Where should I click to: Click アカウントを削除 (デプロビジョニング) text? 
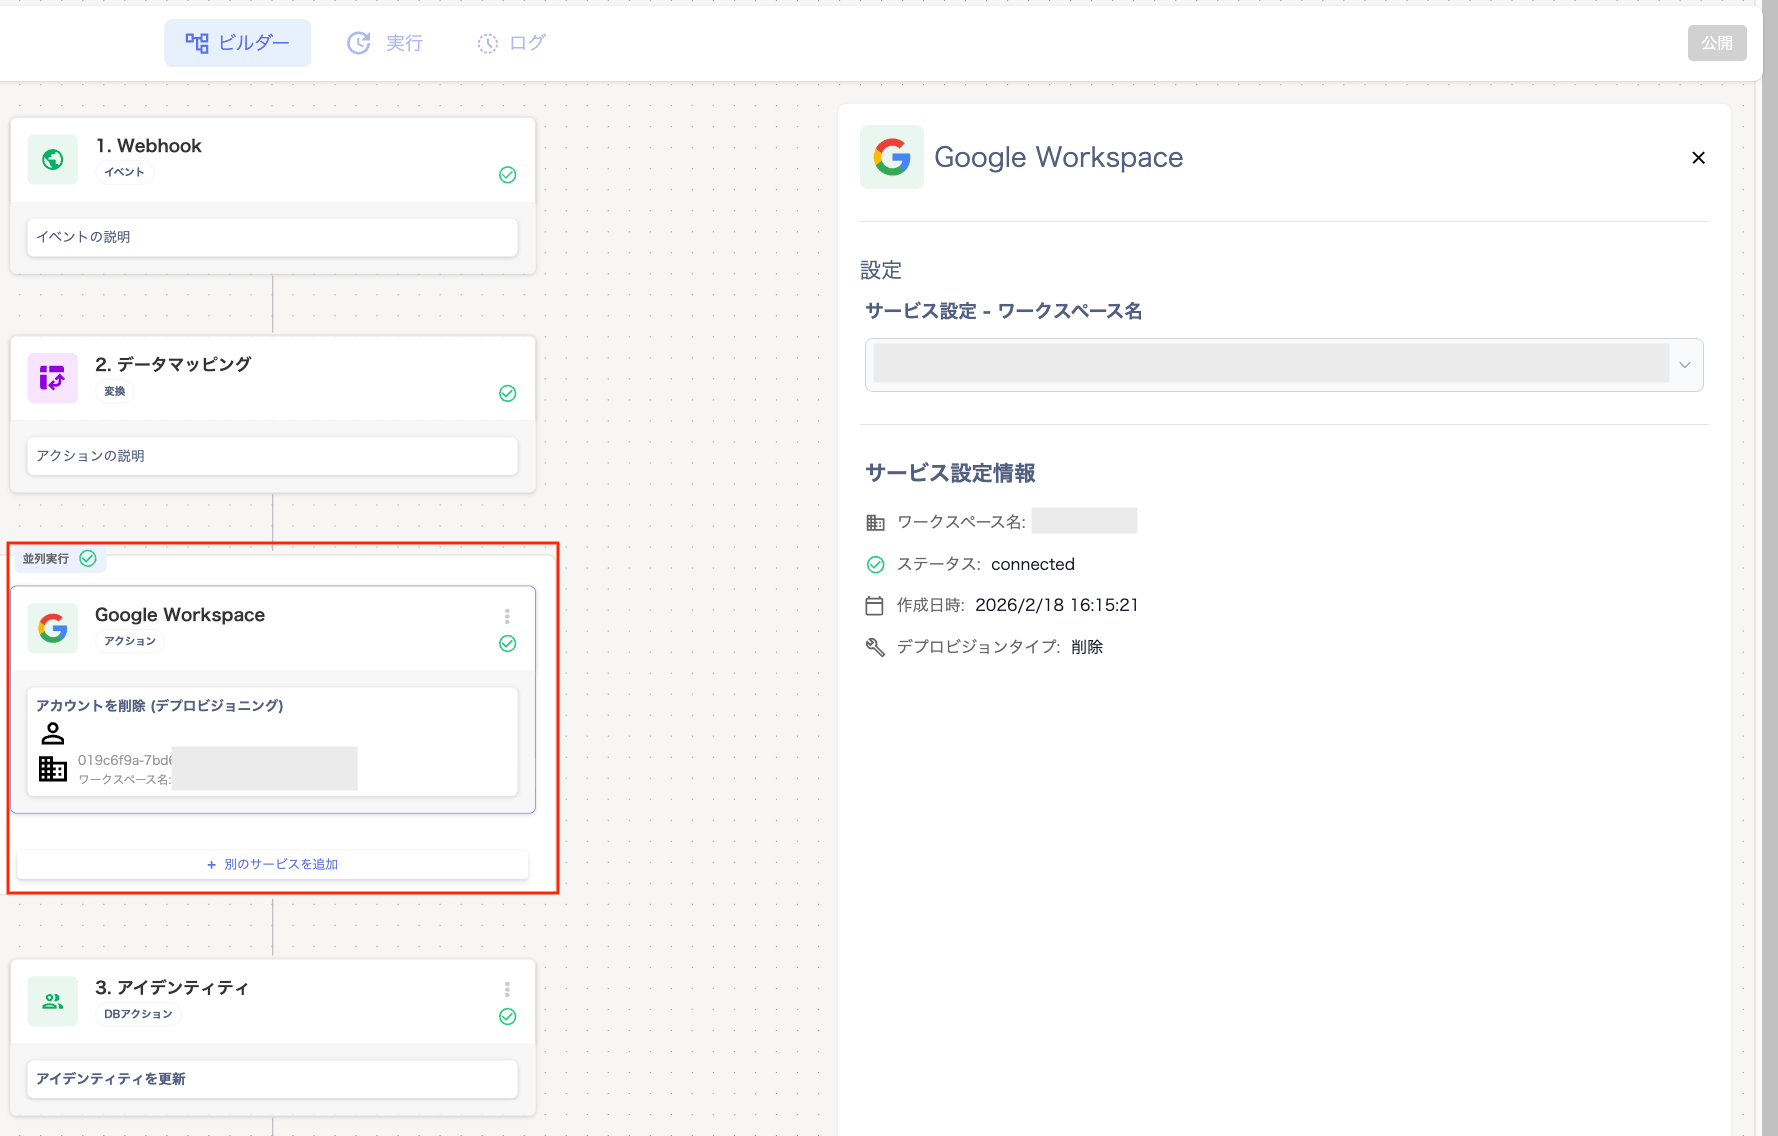coord(160,706)
